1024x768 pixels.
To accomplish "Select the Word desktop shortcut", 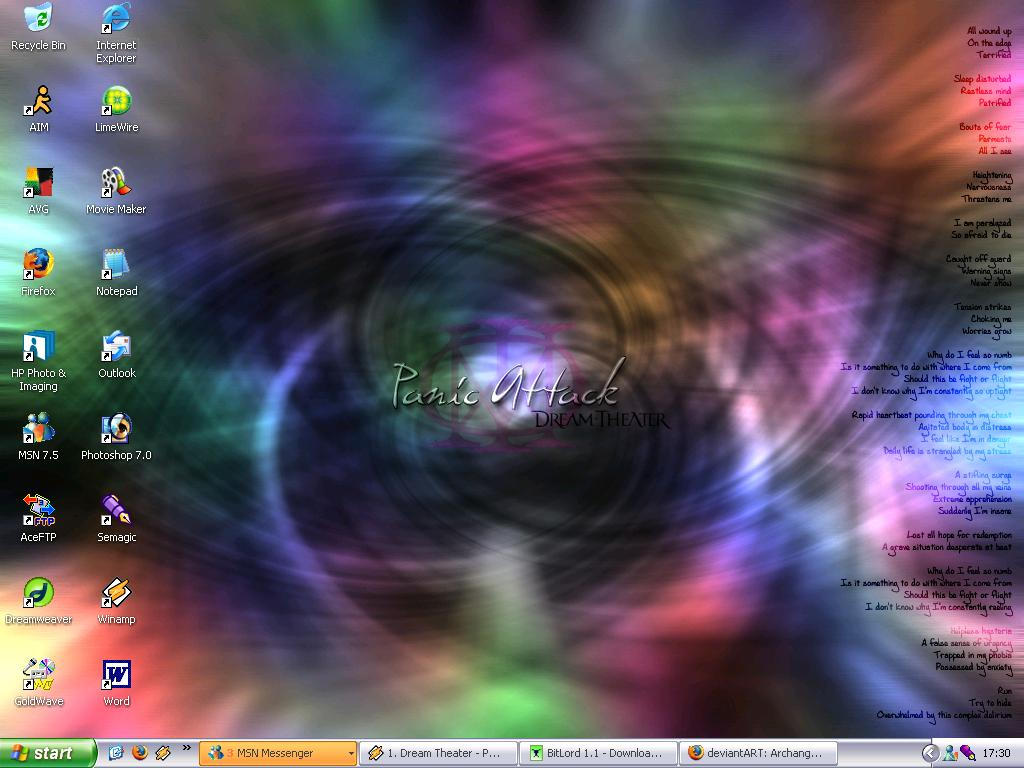I will pos(116,682).
